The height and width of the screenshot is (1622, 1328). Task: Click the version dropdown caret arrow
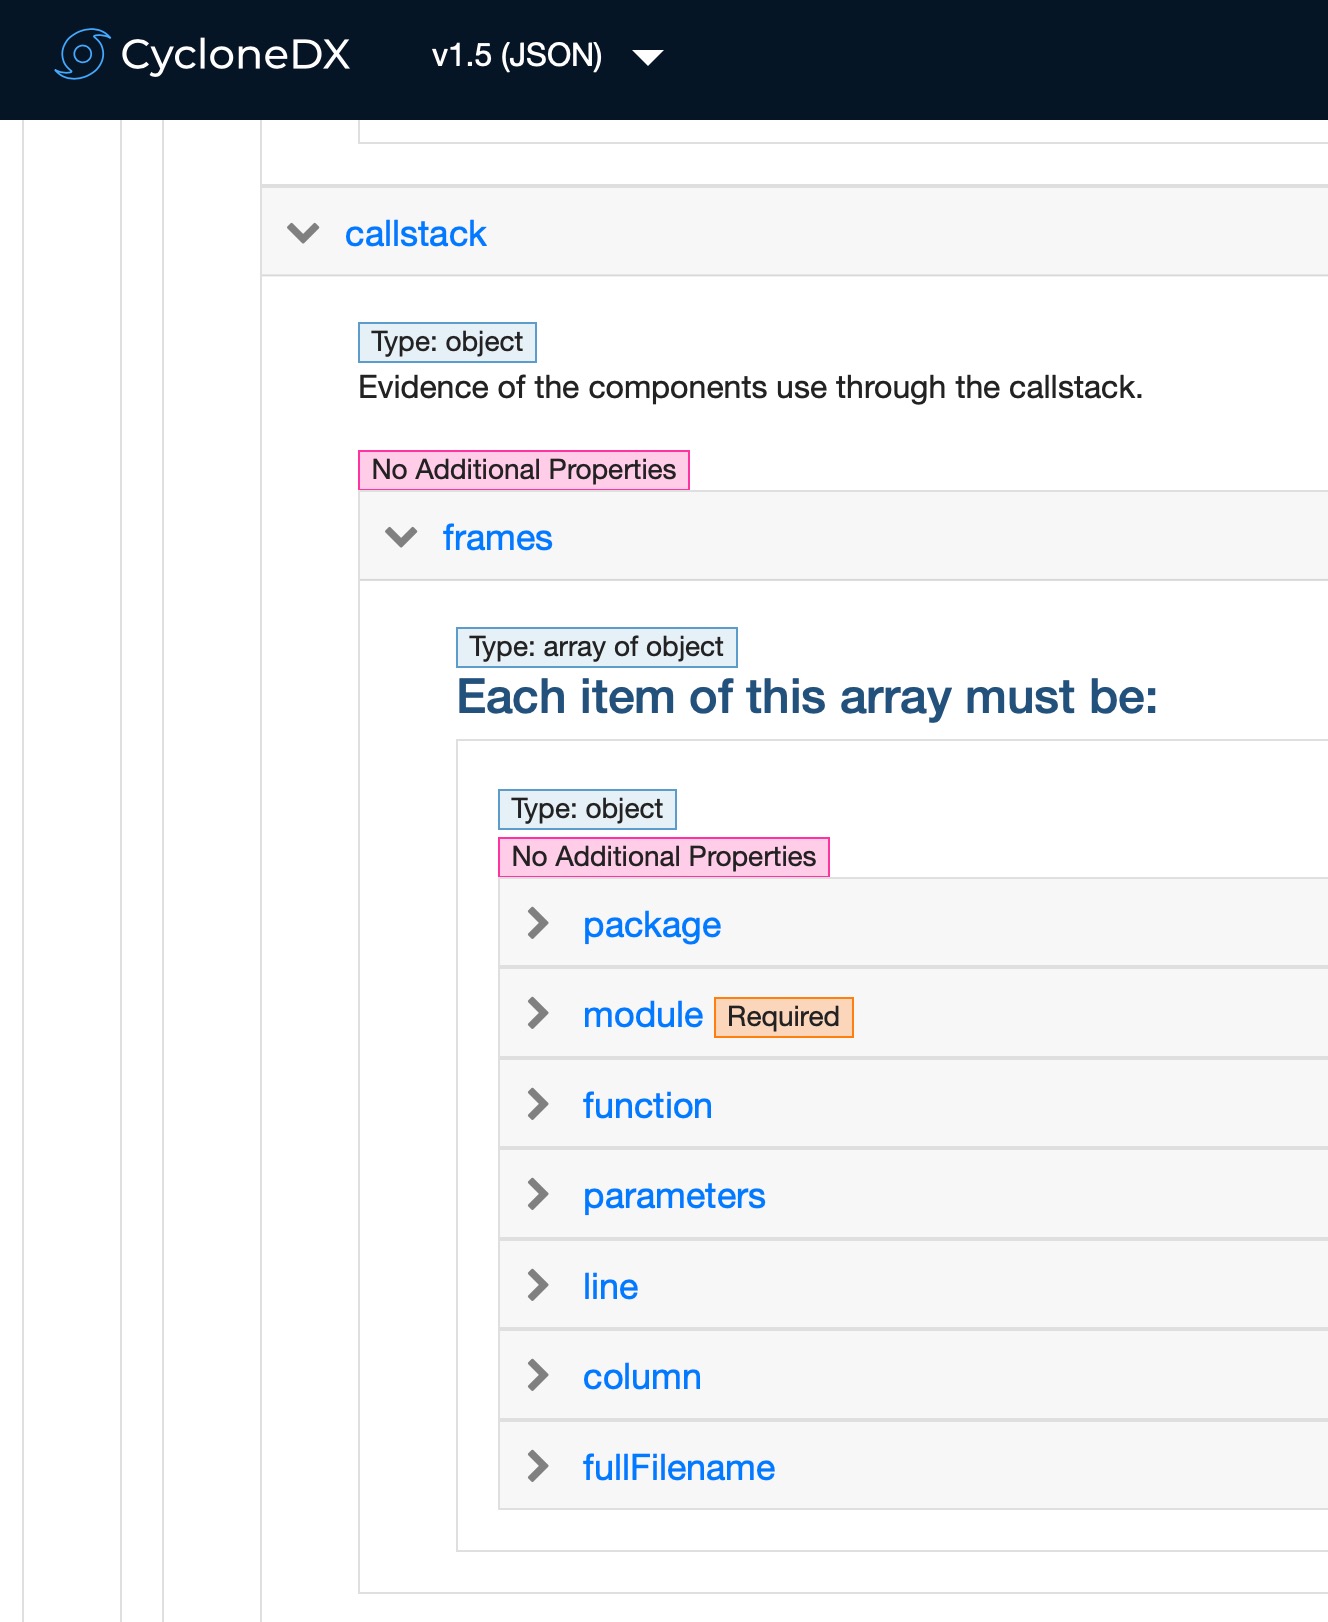[x=648, y=58]
